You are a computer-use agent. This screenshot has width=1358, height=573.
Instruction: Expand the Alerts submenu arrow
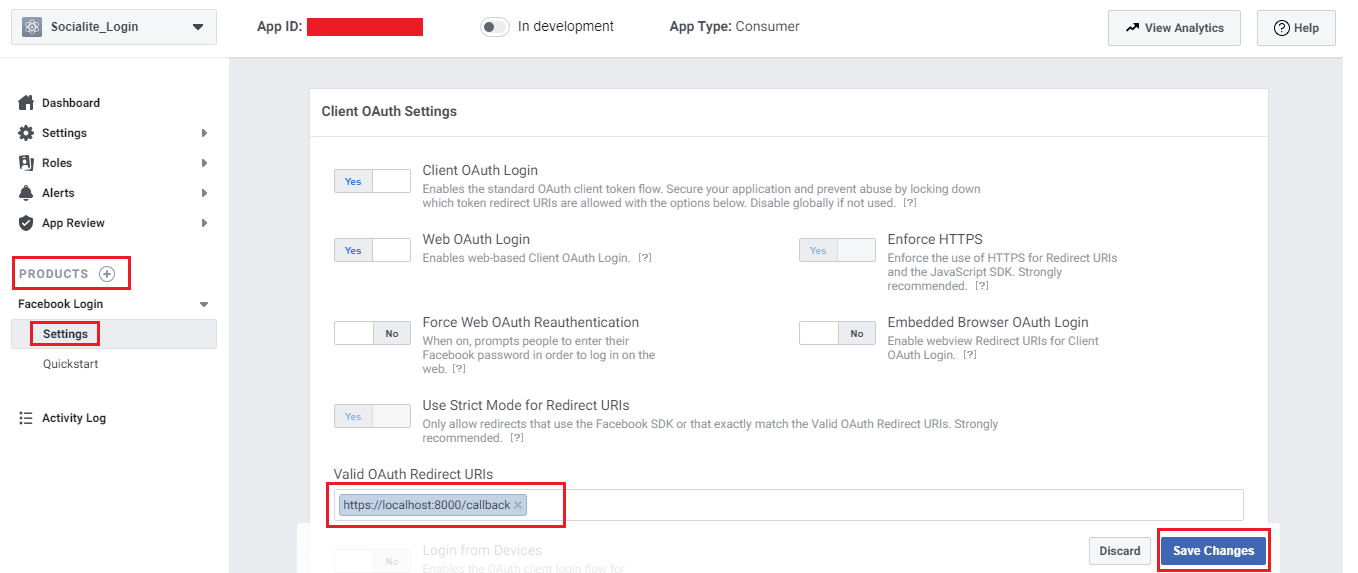(204, 193)
